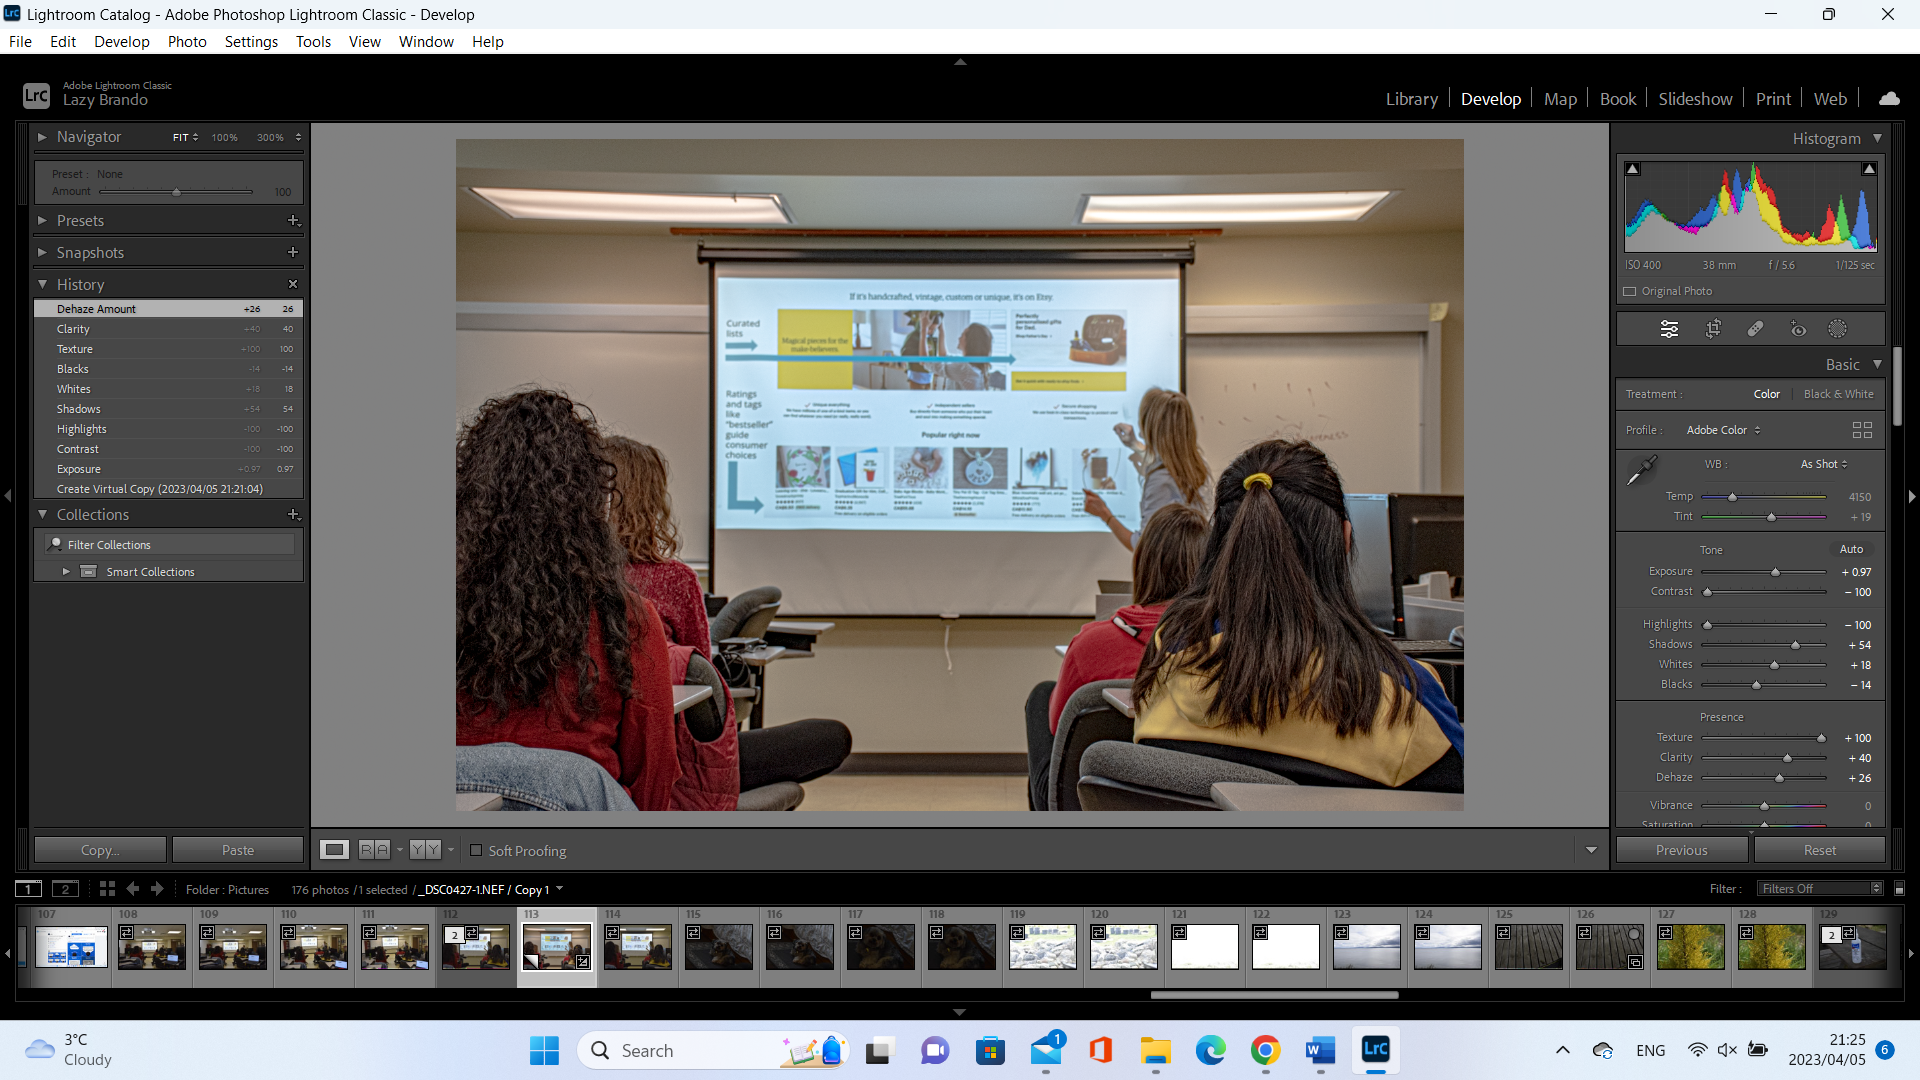Enable the Soft Proofing checkbox
1920x1080 pixels.
(476, 851)
